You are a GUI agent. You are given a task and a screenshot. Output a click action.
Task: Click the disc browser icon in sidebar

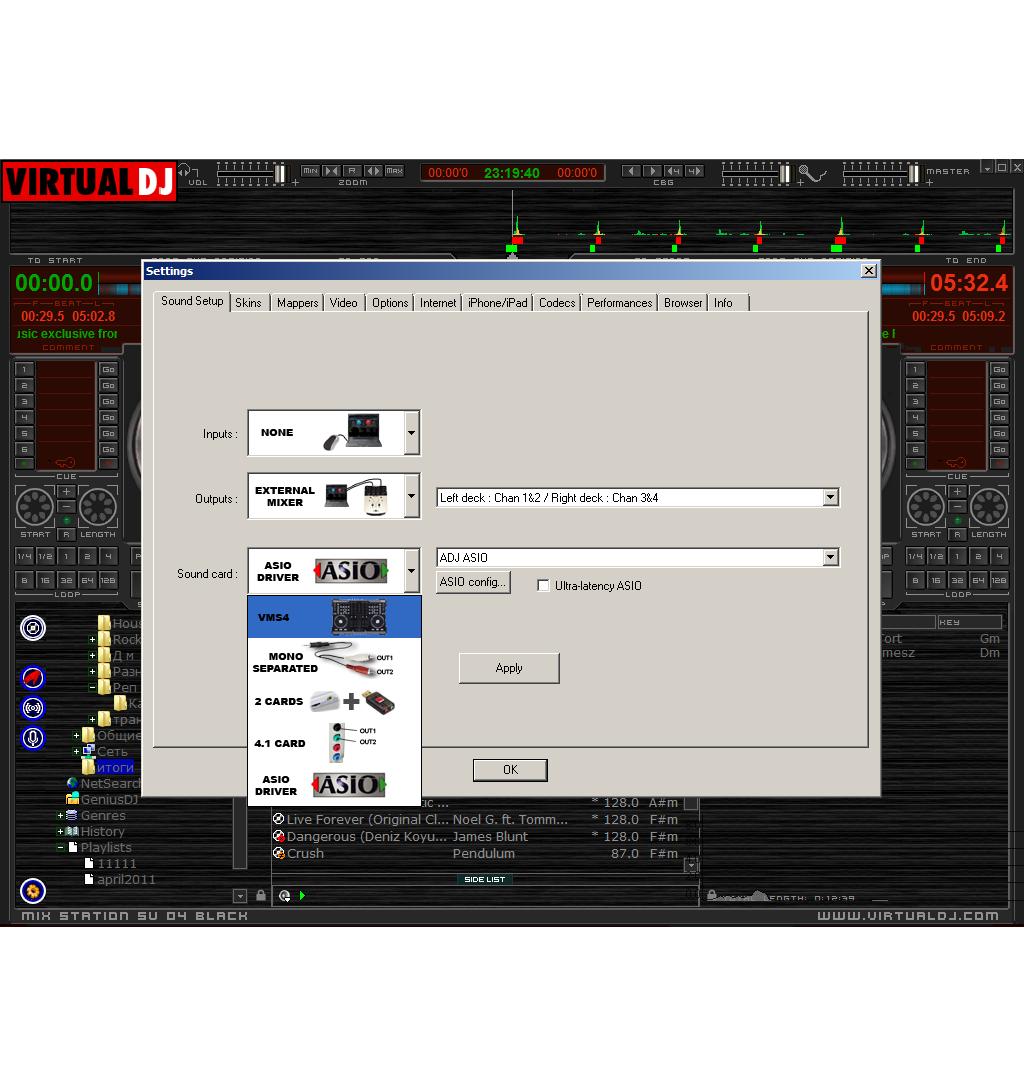coord(33,628)
